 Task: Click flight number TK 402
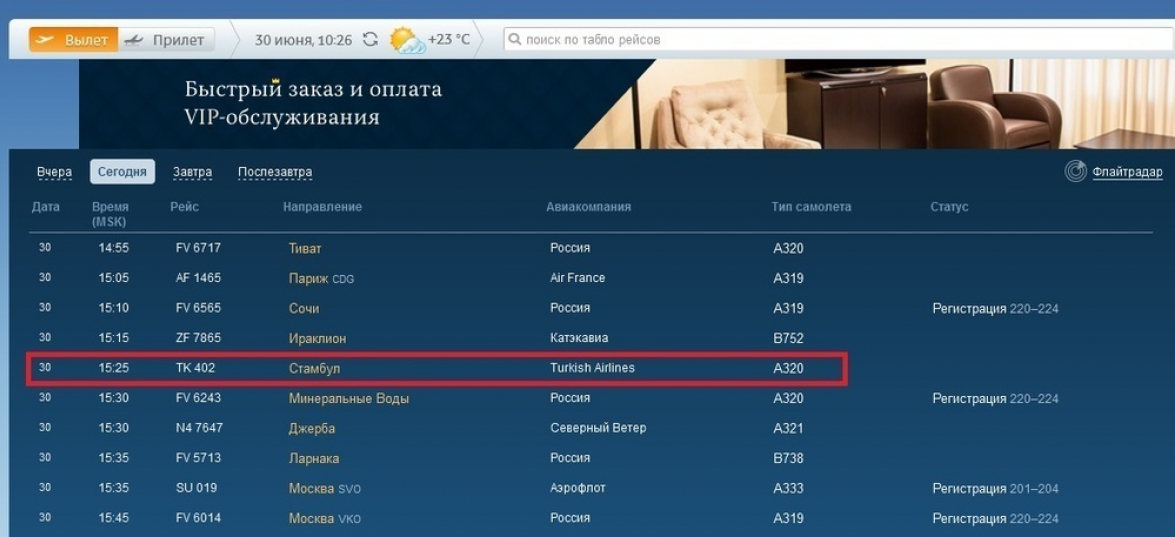196,368
